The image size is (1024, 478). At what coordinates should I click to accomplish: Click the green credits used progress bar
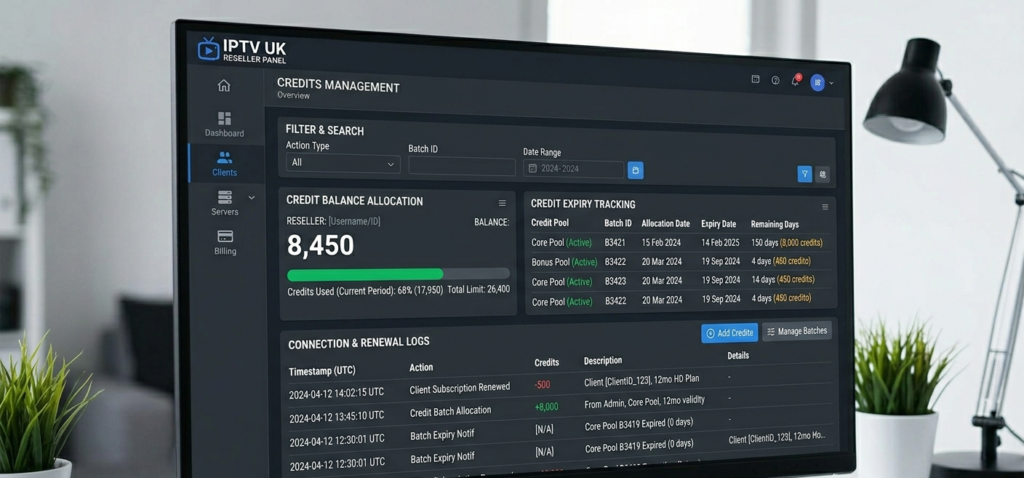point(365,274)
